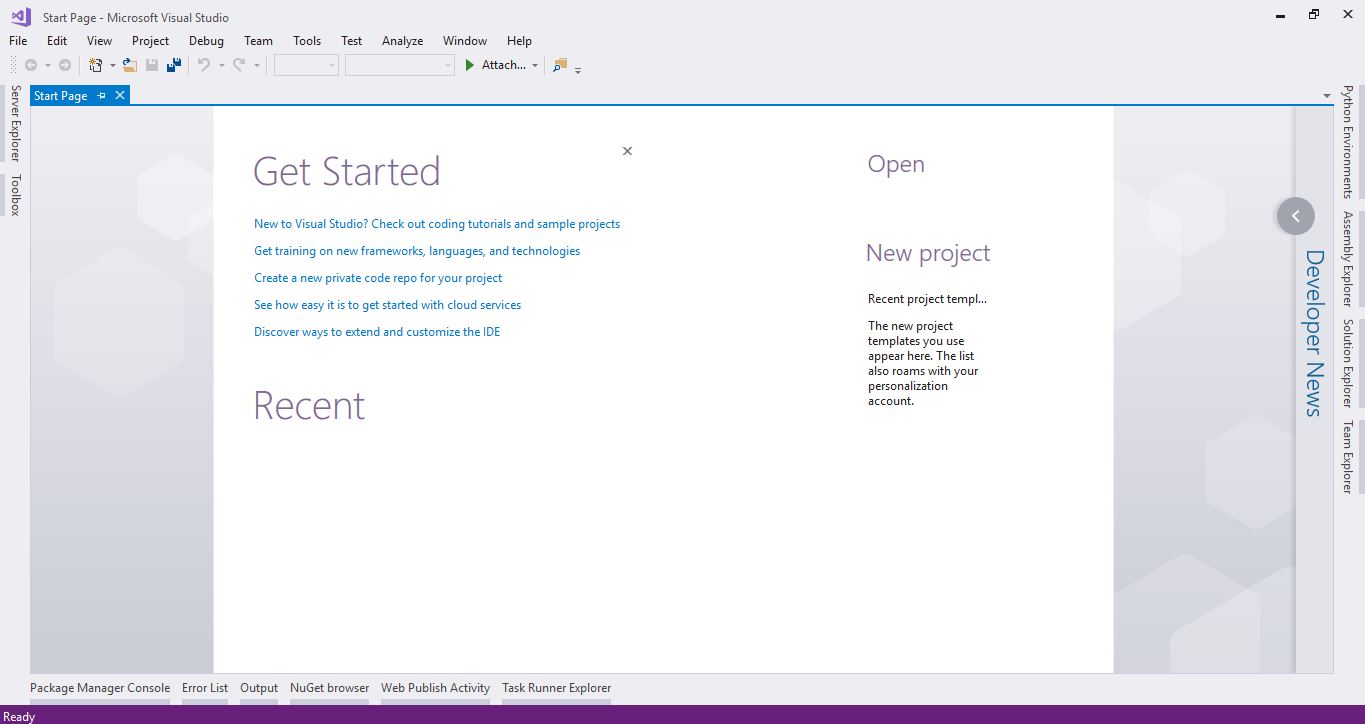Click 'Create a new private code repo' link
The image size is (1365, 724).
(378, 278)
